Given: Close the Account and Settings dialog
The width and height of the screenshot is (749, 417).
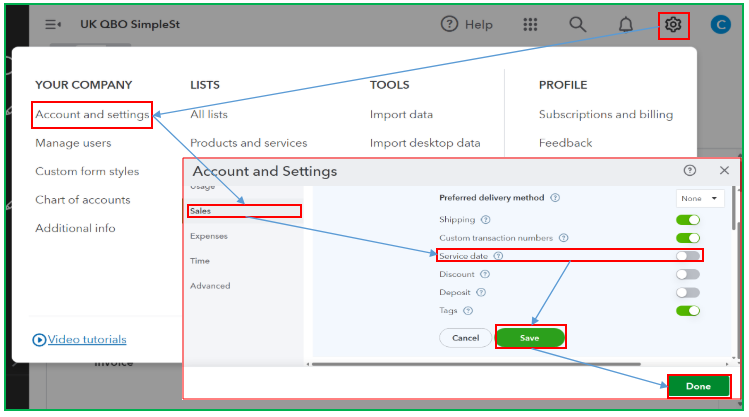Looking at the screenshot, I should 724,171.
